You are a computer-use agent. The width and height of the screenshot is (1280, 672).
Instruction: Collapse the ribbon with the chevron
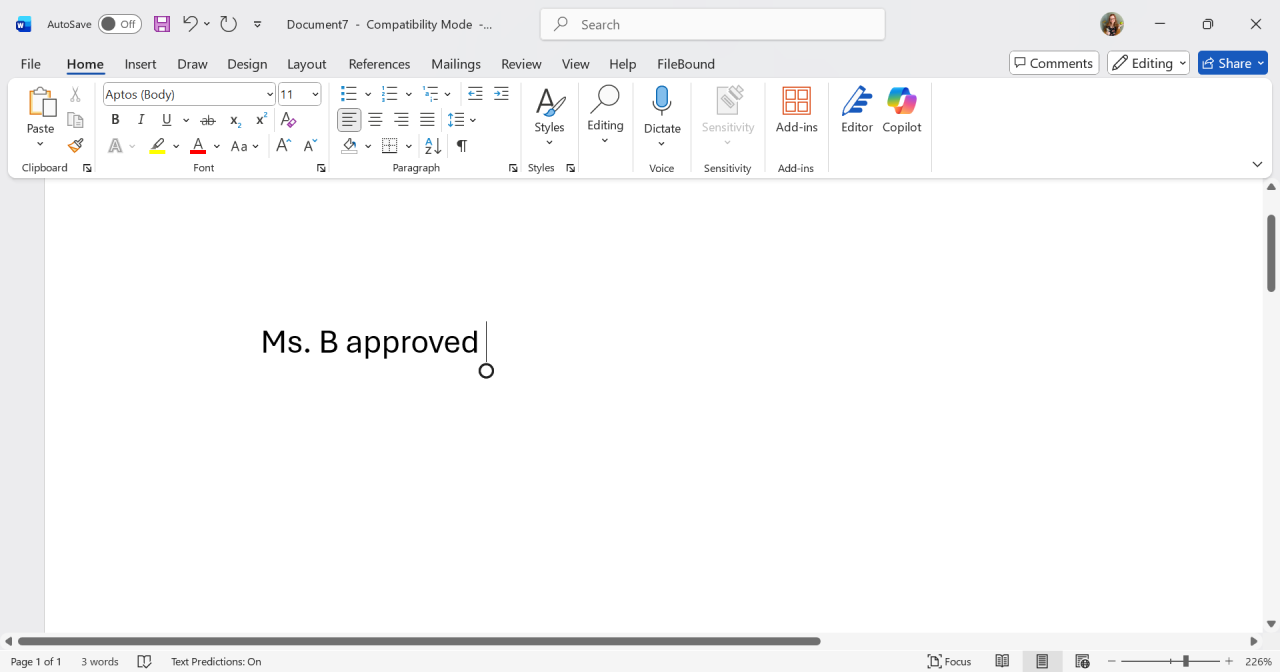1257,164
